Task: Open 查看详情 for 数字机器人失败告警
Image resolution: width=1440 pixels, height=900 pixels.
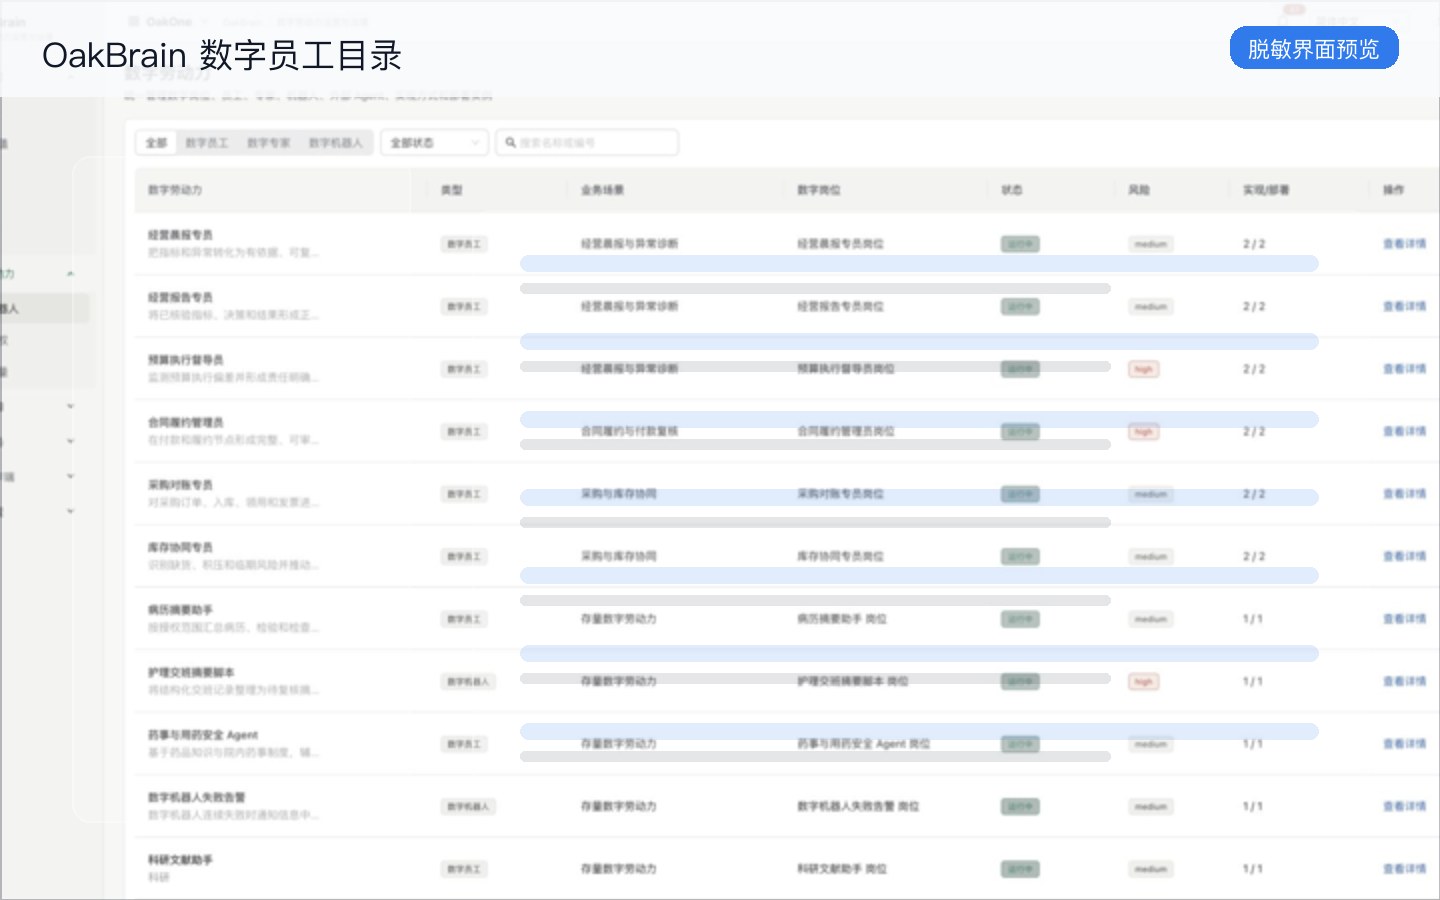Action: [x=1405, y=807]
